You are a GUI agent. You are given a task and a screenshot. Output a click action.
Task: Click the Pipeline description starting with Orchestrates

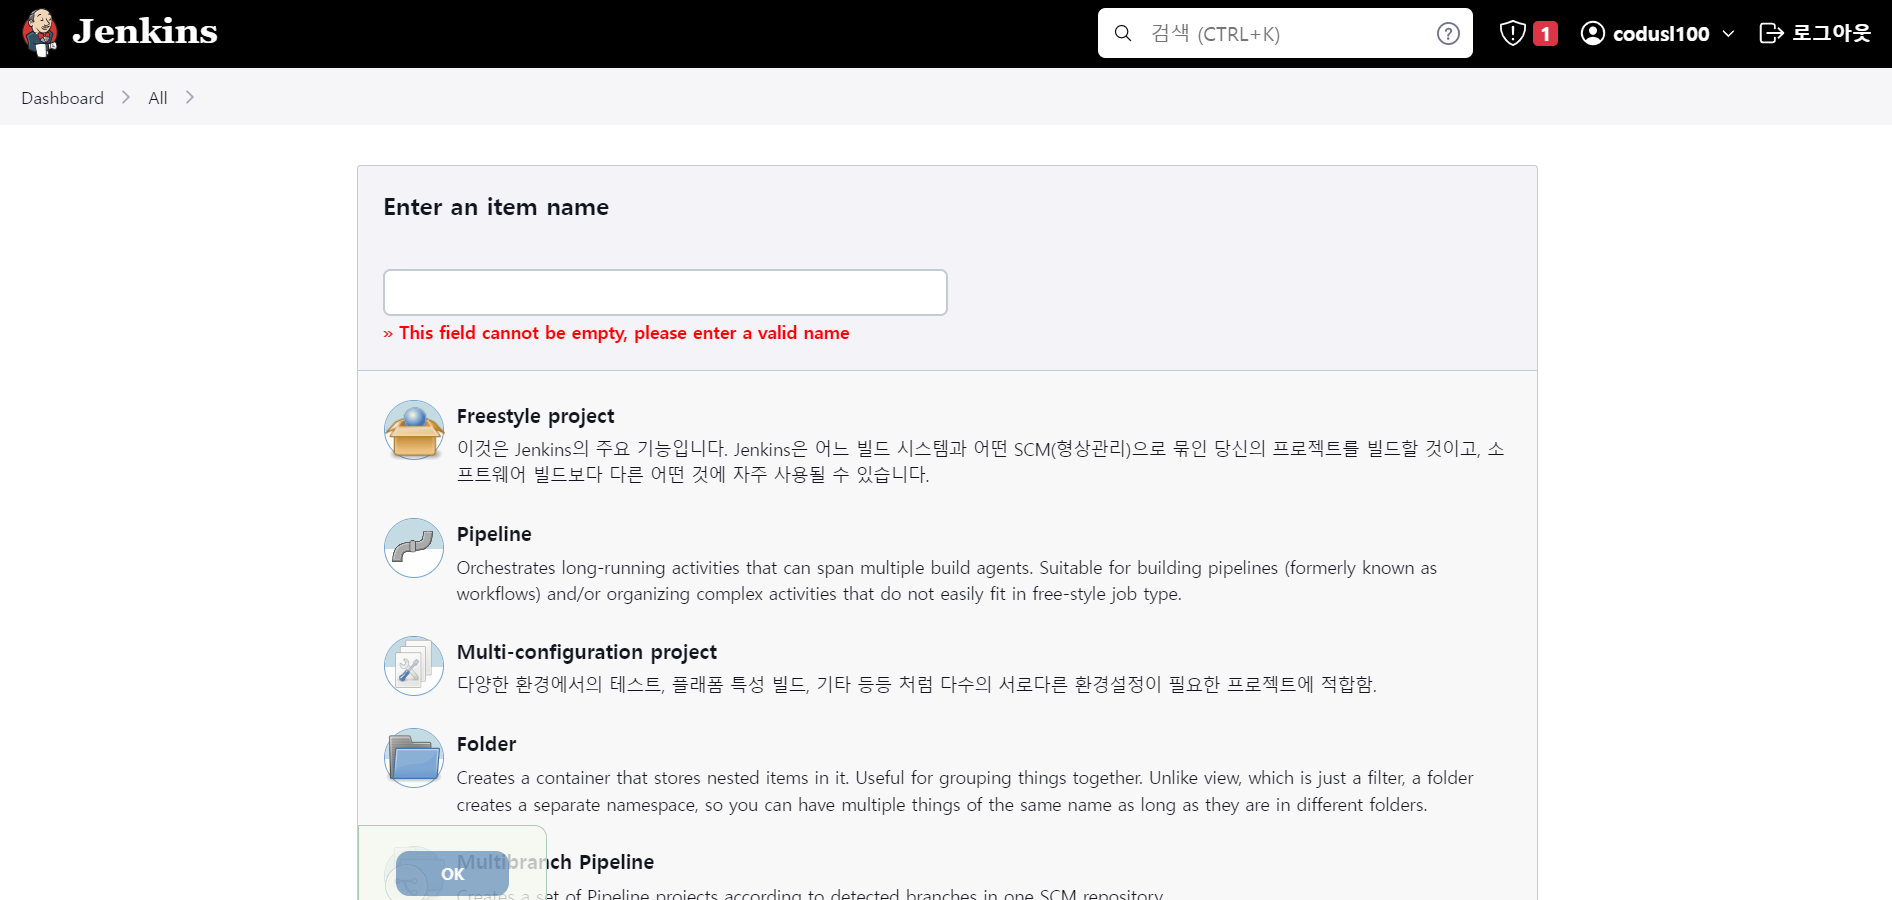click(x=947, y=581)
